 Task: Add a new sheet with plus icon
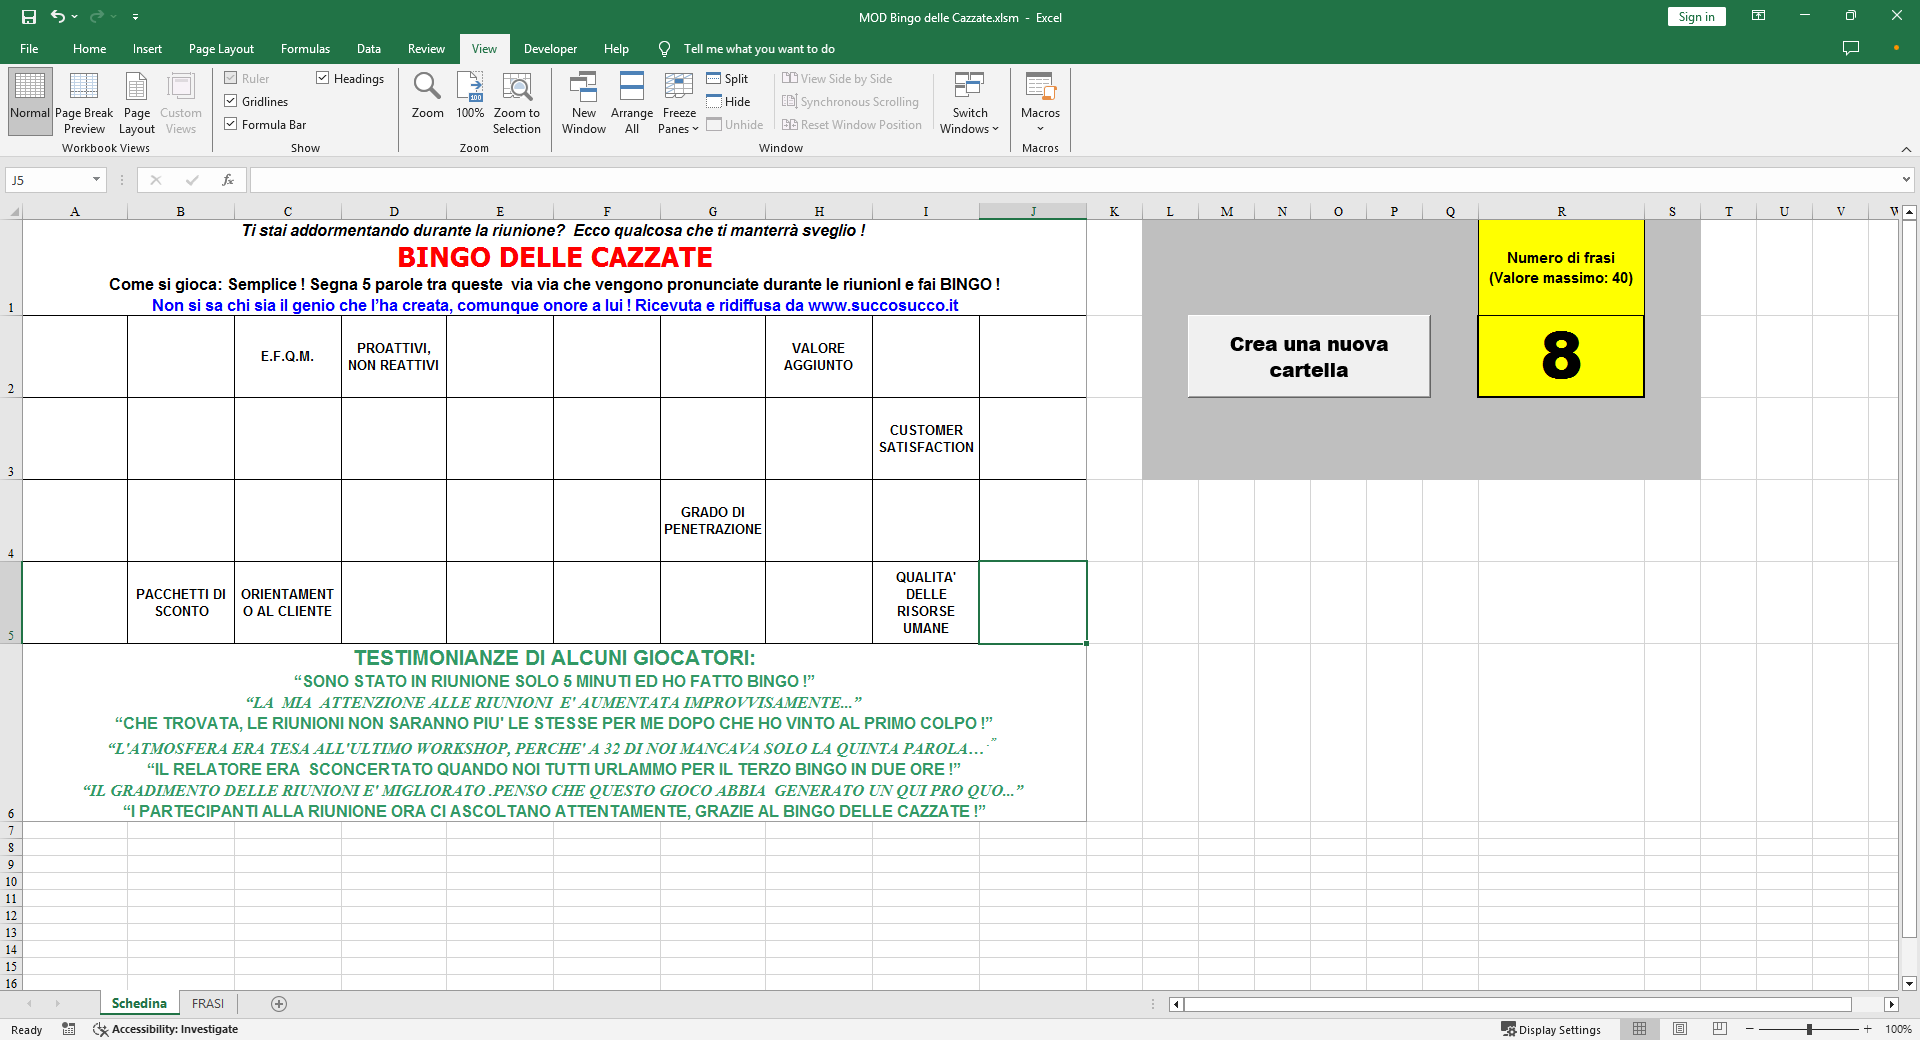coord(279,1004)
